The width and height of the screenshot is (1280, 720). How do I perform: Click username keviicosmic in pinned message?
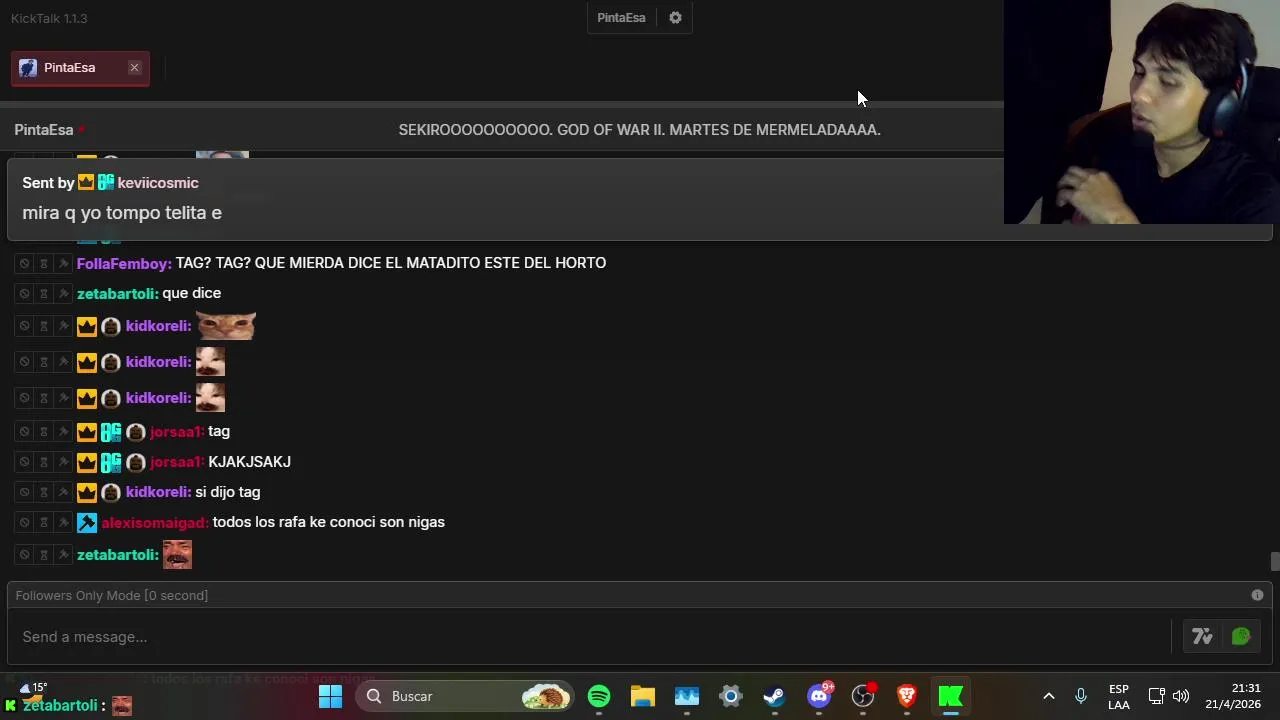point(158,183)
